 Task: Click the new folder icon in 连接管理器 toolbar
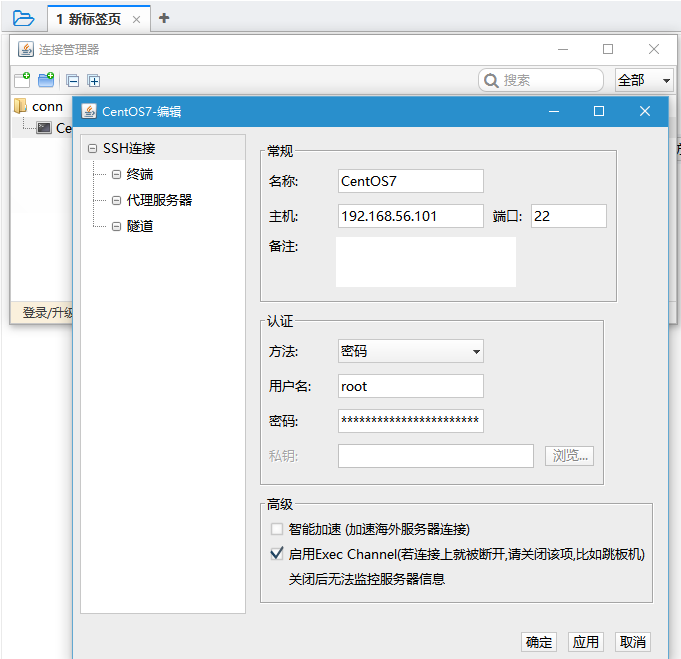[46, 80]
